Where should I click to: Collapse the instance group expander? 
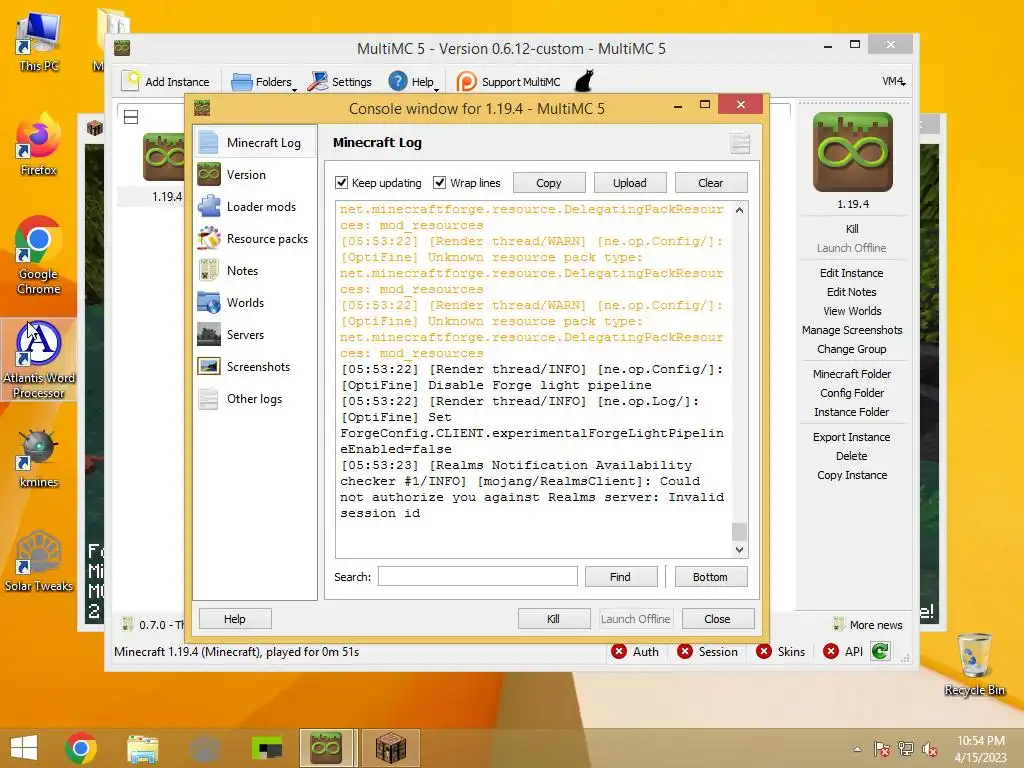click(x=131, y=117)
